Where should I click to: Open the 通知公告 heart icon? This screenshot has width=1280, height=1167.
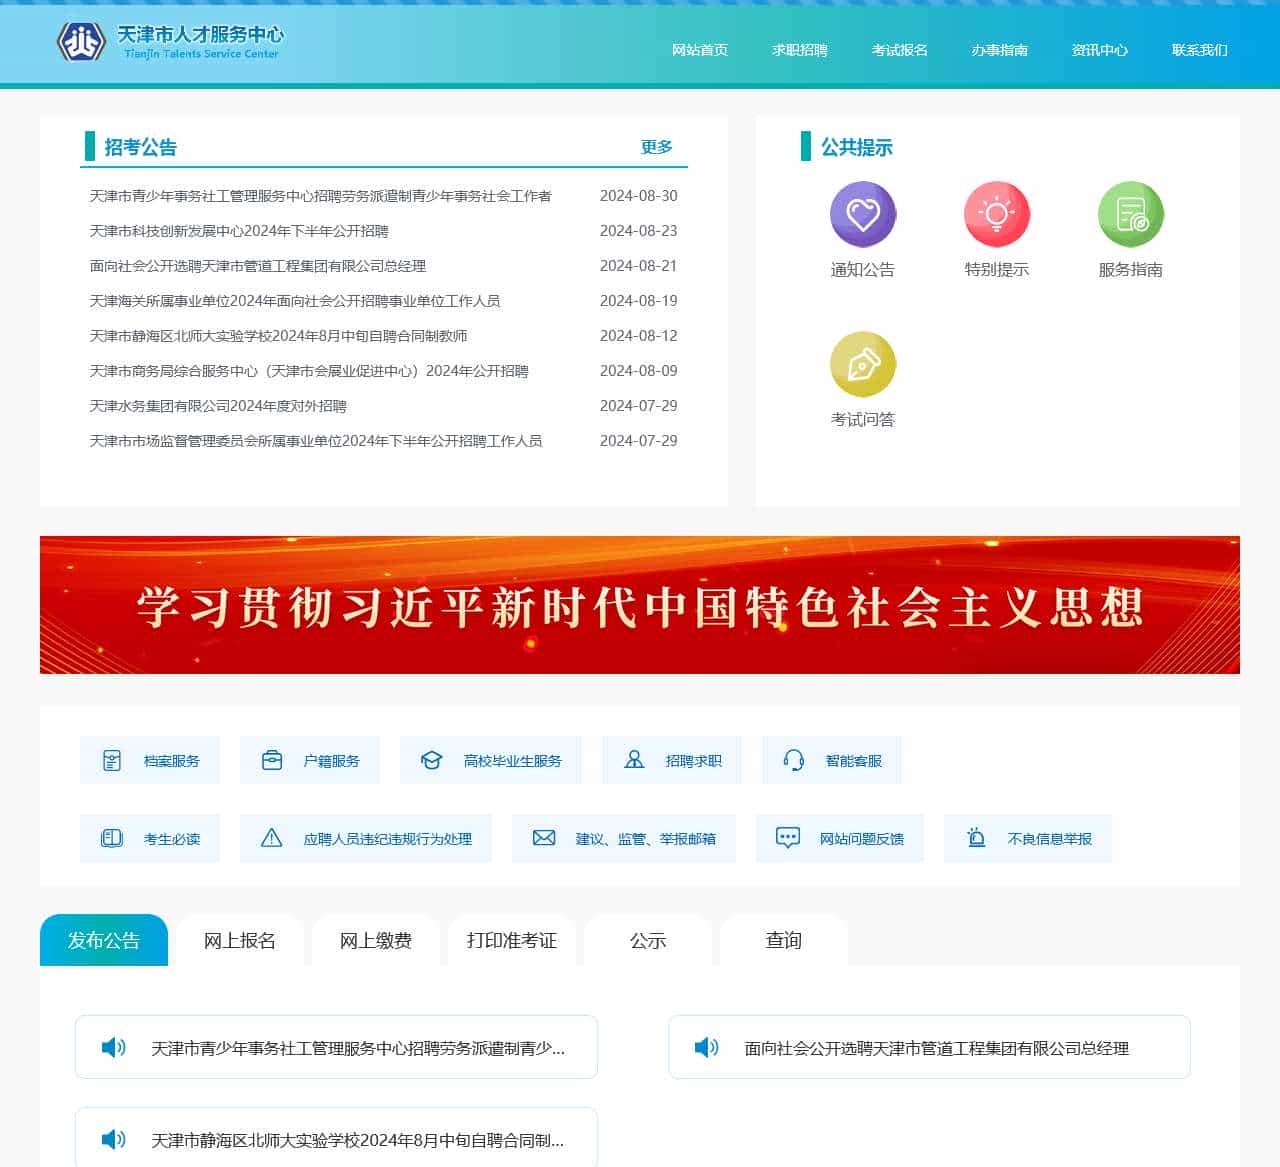[x=862, y=214]
